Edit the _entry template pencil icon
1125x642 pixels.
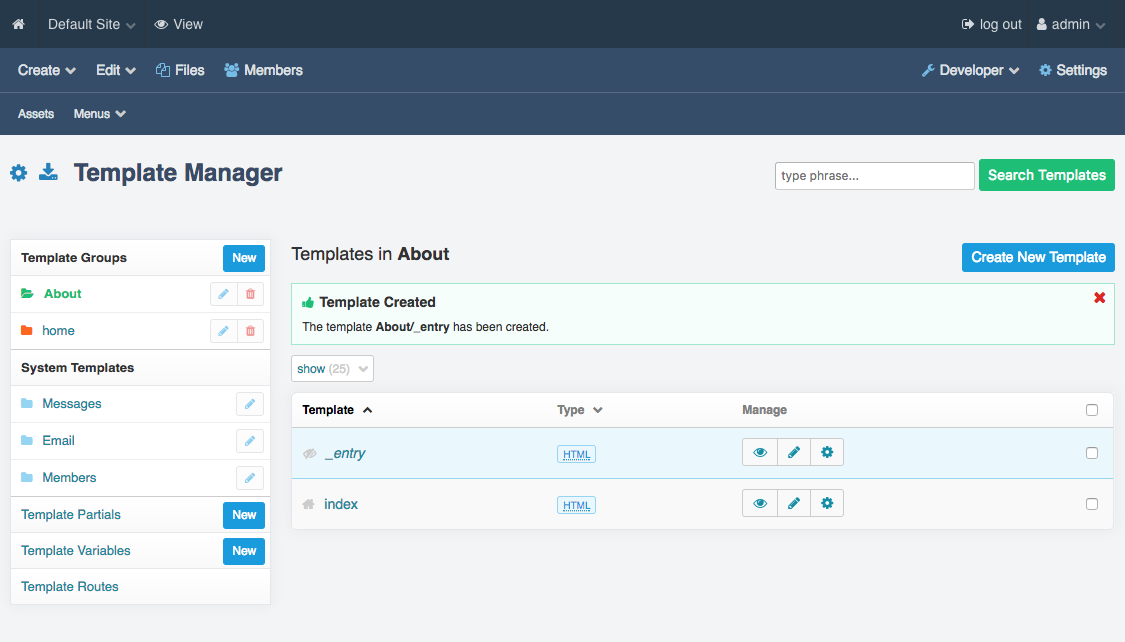point(794,453)
